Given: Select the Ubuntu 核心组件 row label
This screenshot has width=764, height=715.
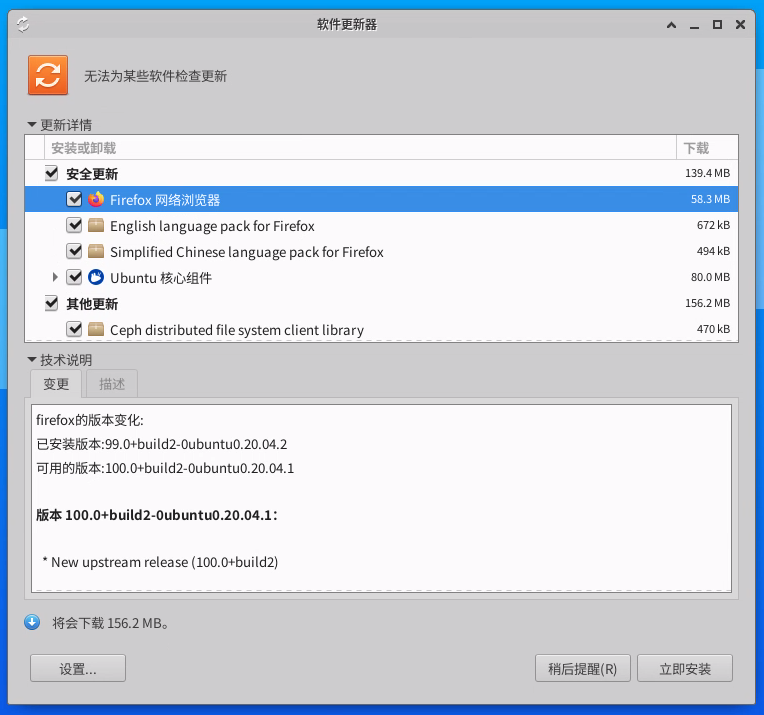Looking at the screenshot, I should tap(161, 278).
